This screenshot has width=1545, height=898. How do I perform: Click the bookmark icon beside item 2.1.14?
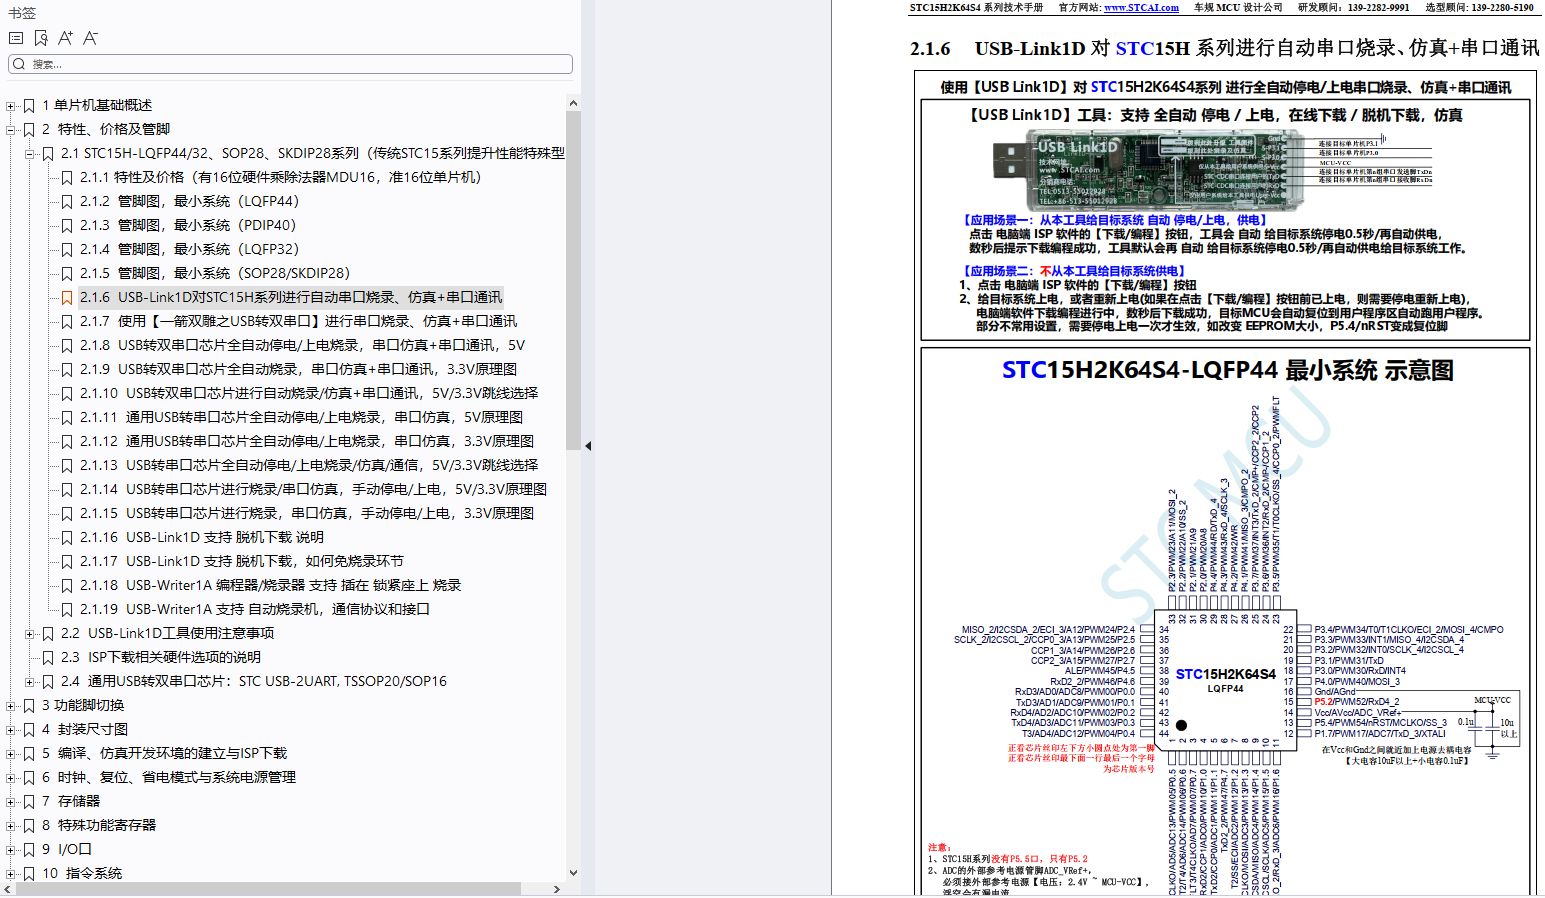pos(67,489)
